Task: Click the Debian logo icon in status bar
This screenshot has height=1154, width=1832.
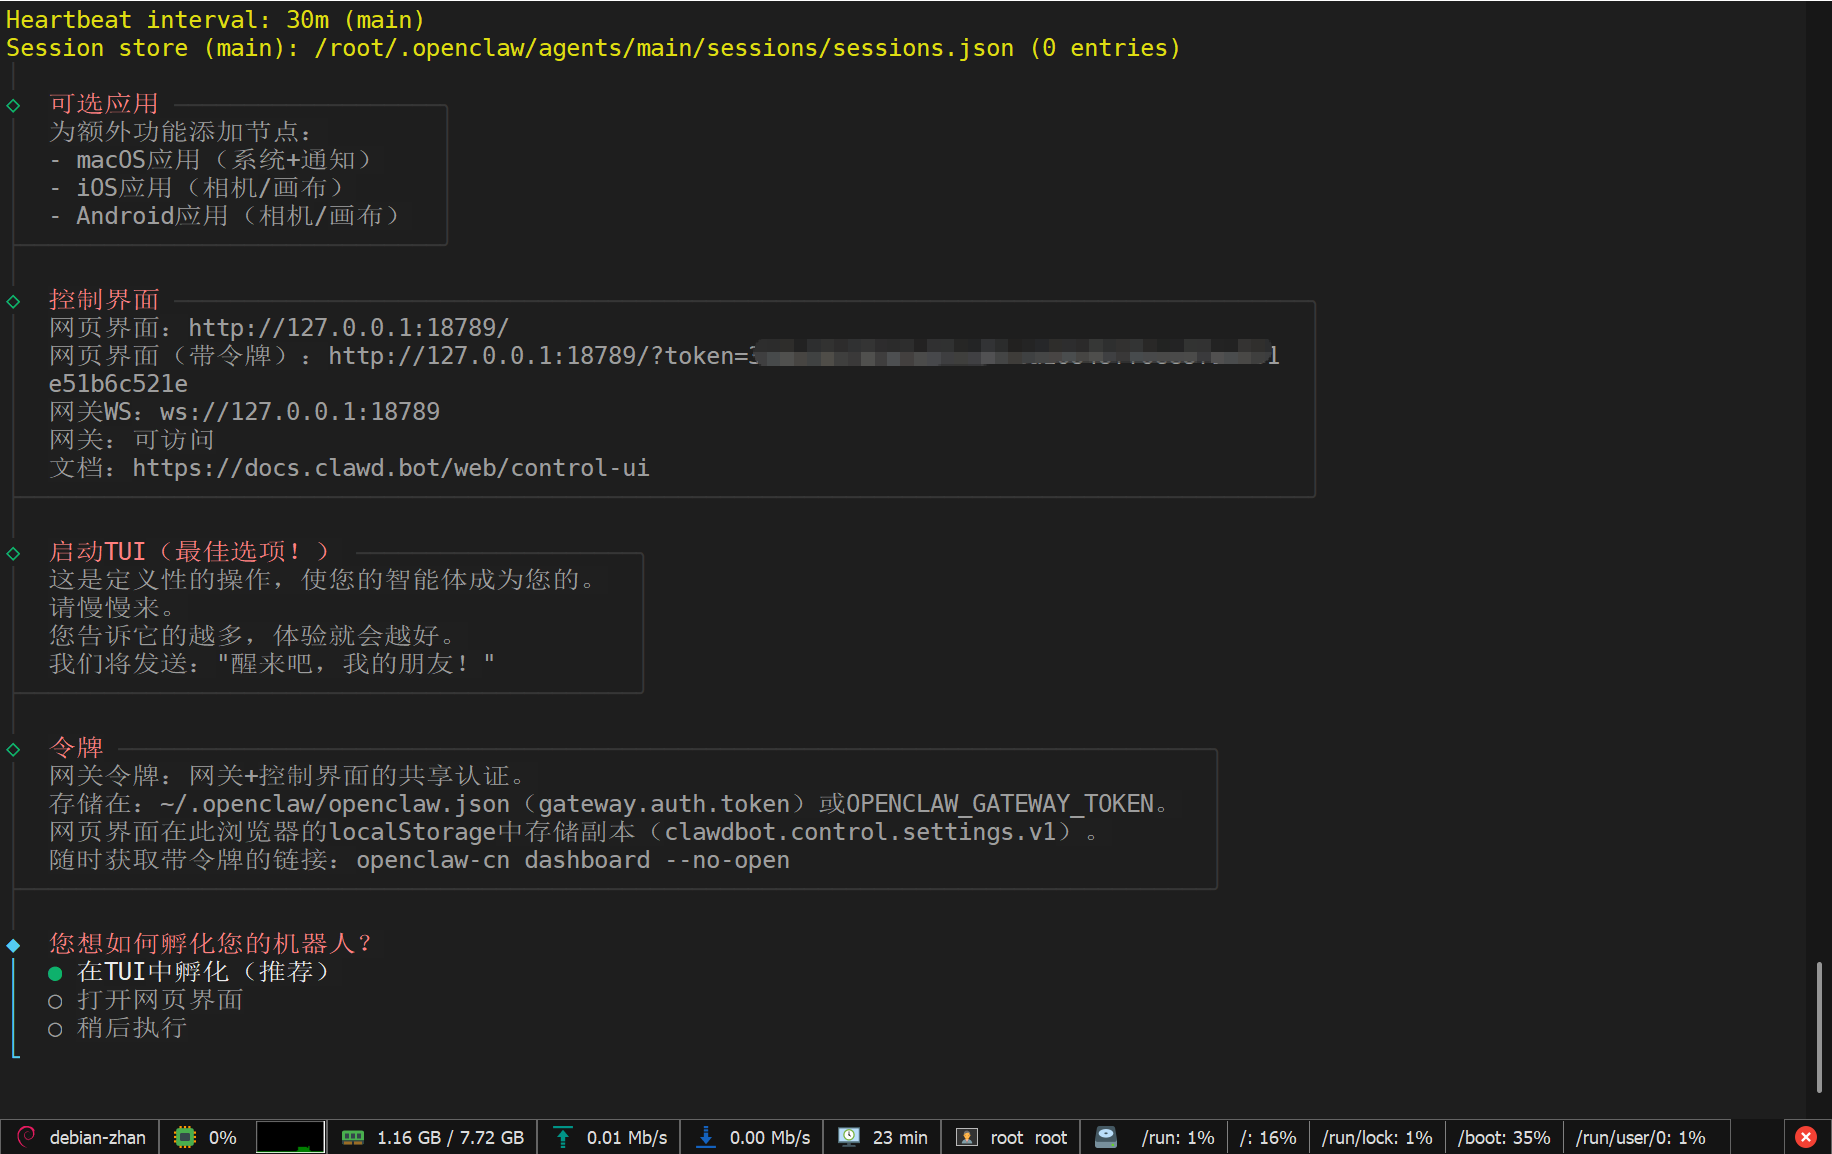Action: coord(26,1137)
